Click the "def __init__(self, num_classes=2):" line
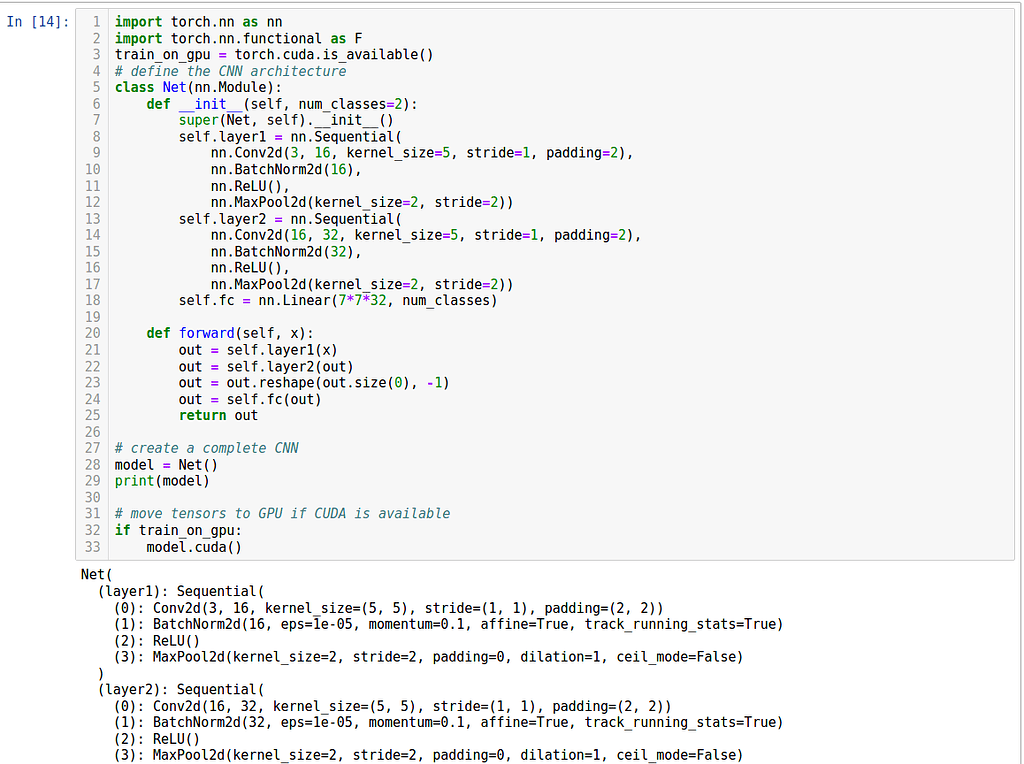This screenshot has height=764, width=1024. tap(282, 104)
